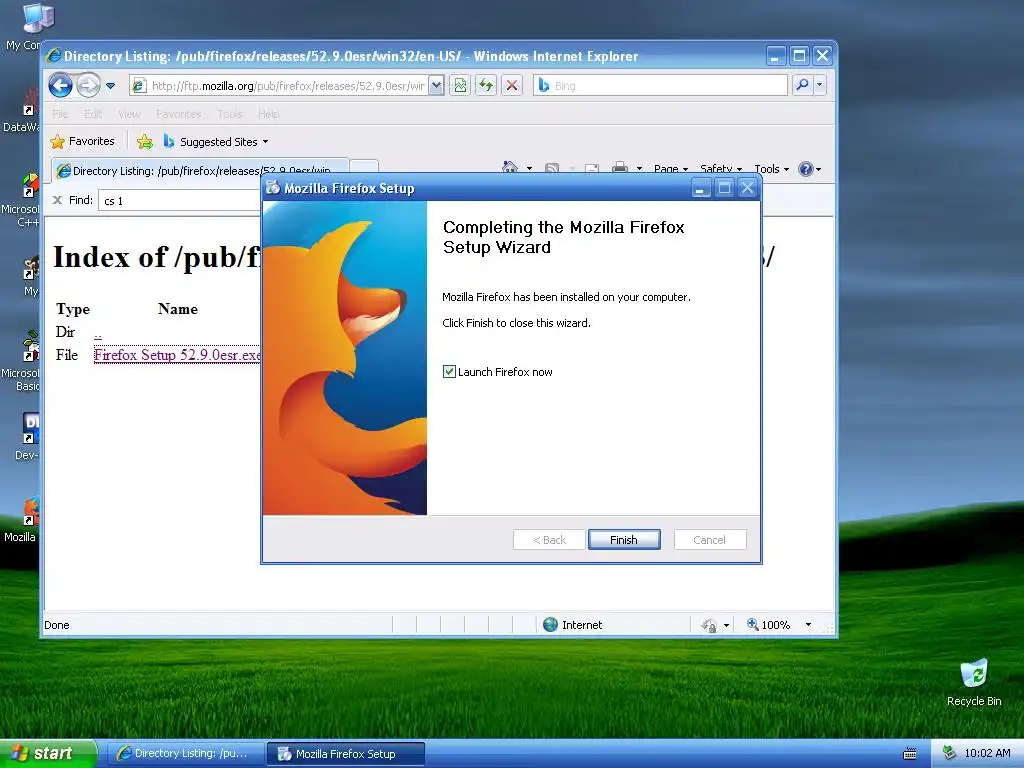Open the Home dropdown arrow

(529, 169)
